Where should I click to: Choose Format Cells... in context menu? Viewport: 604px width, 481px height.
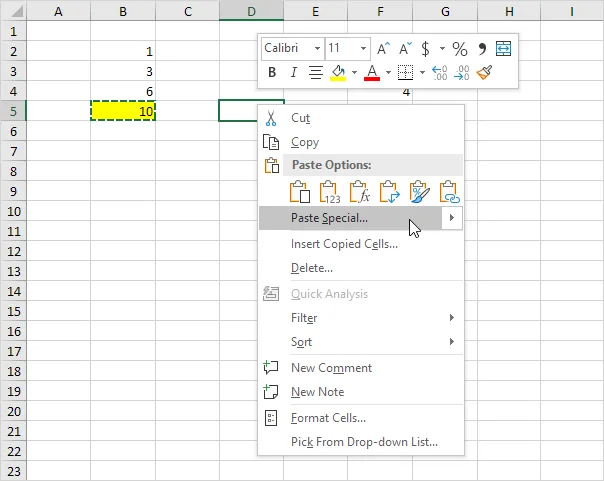[x=328, y=418]
